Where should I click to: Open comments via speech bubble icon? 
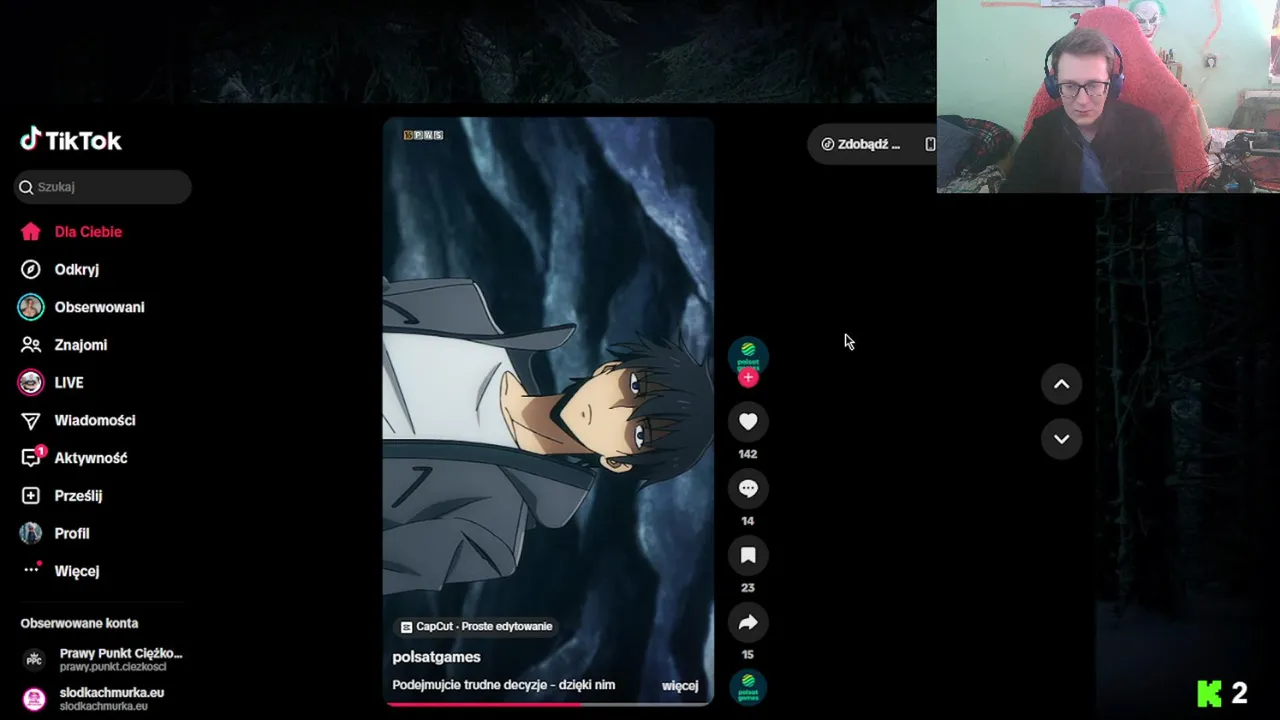tap(748, 489)
